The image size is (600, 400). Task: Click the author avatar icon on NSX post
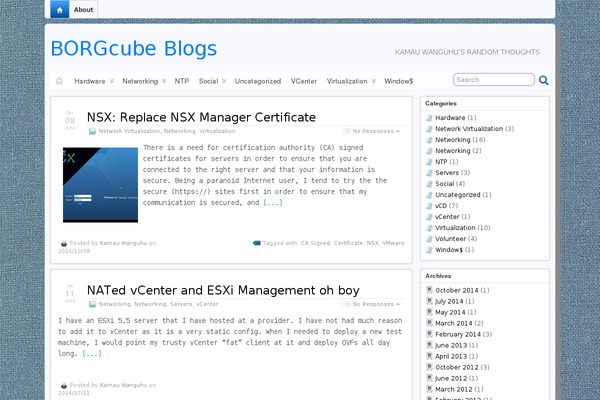click(x=64, y=243)
